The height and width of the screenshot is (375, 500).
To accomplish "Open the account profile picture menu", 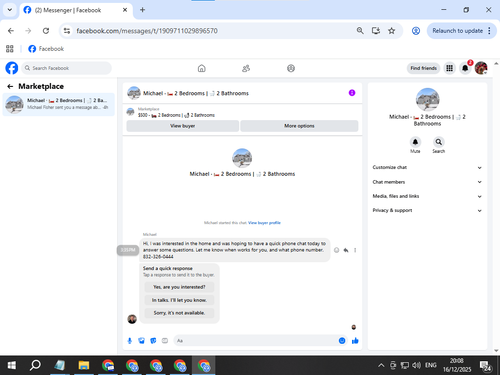I will pos(481,68).
